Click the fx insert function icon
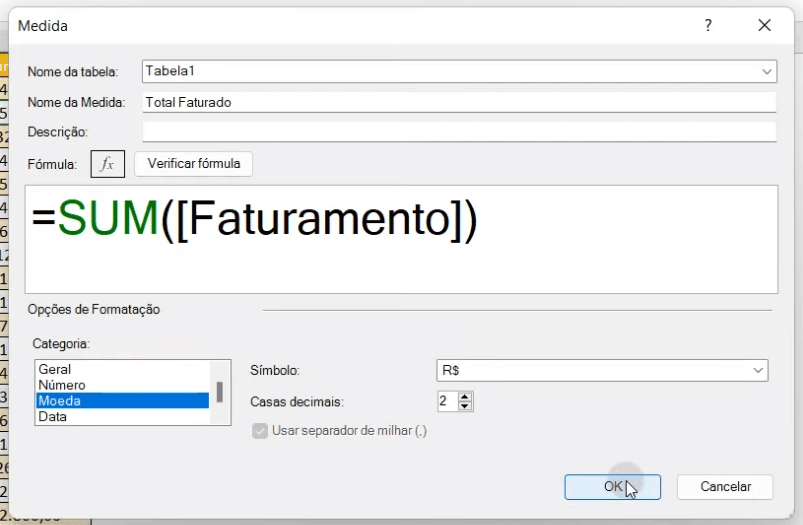Image resolution: width=803 pixels, height=525 pixels. point(108,164)
